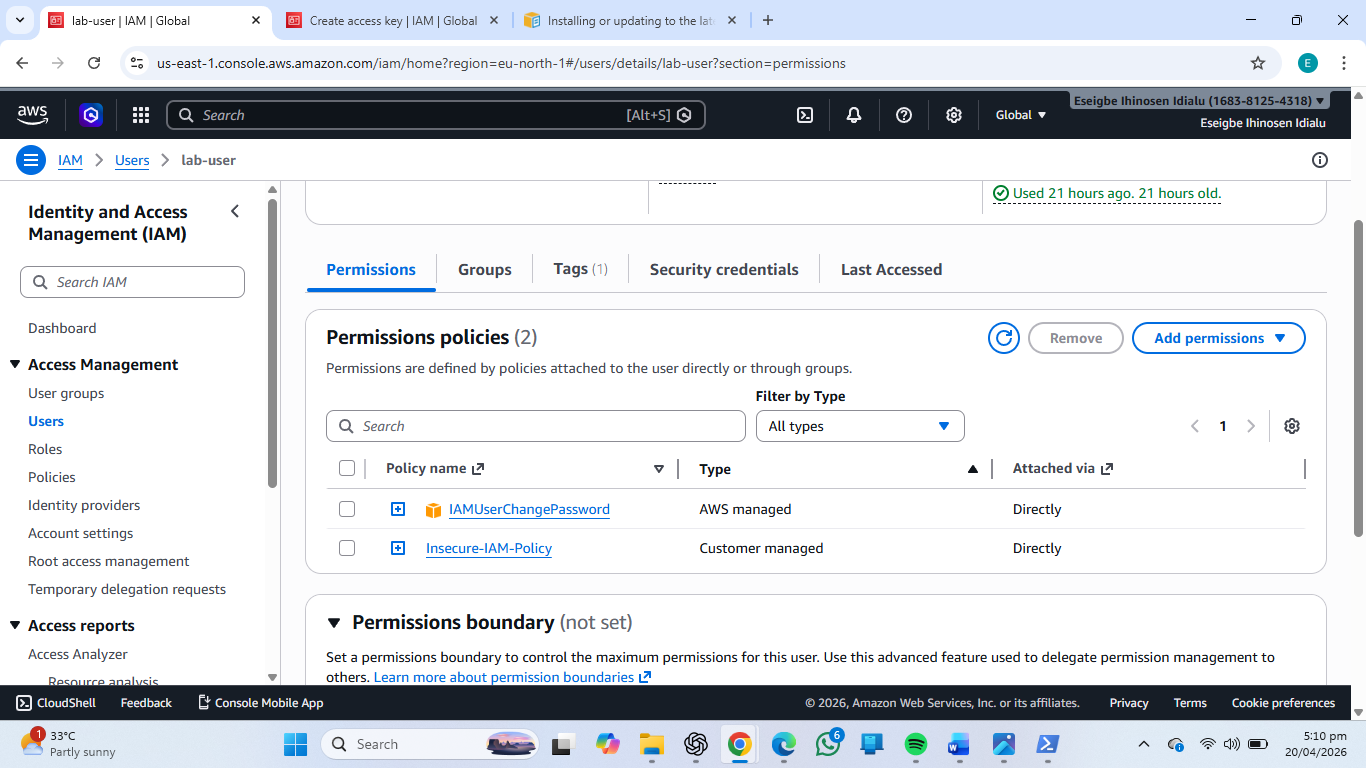The height and width of the screenshot is (768, 1366).
Task: Go to the previous policies page
Action: point(1195,426)
